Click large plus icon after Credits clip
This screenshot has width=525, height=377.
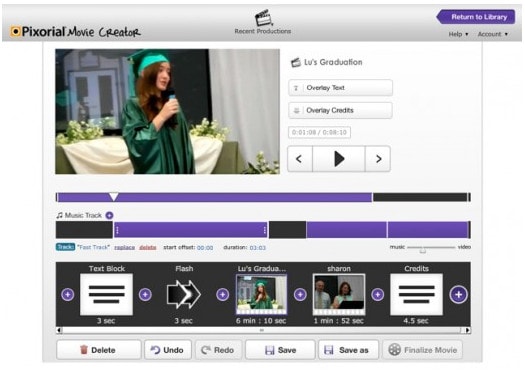458,295
